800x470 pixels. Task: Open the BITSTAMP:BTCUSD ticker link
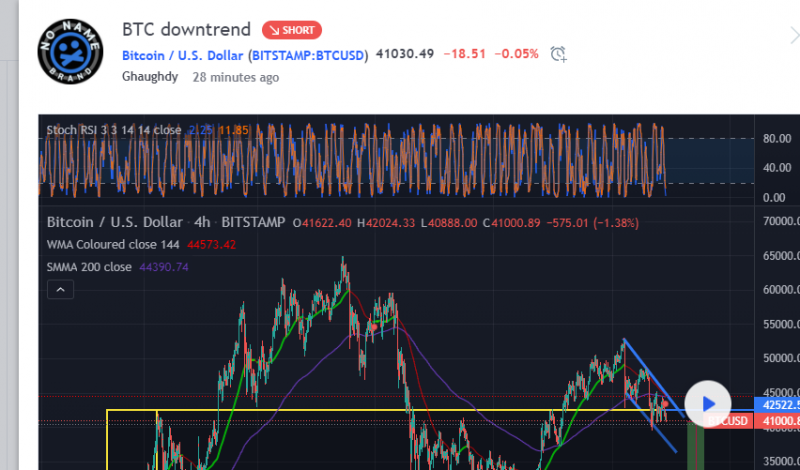tap(308, 56)
